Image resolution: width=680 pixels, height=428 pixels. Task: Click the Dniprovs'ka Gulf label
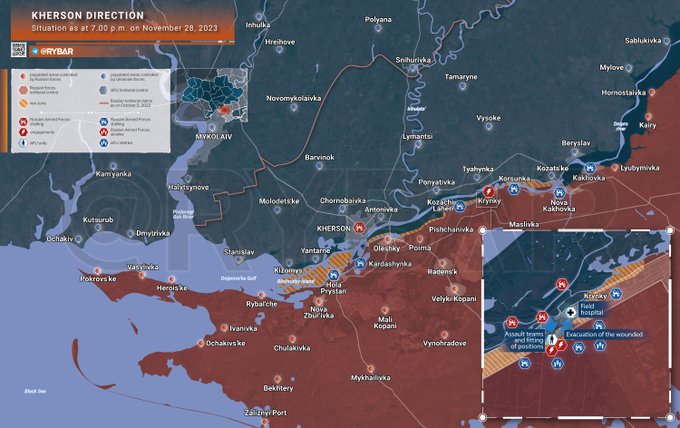(239, 278)
